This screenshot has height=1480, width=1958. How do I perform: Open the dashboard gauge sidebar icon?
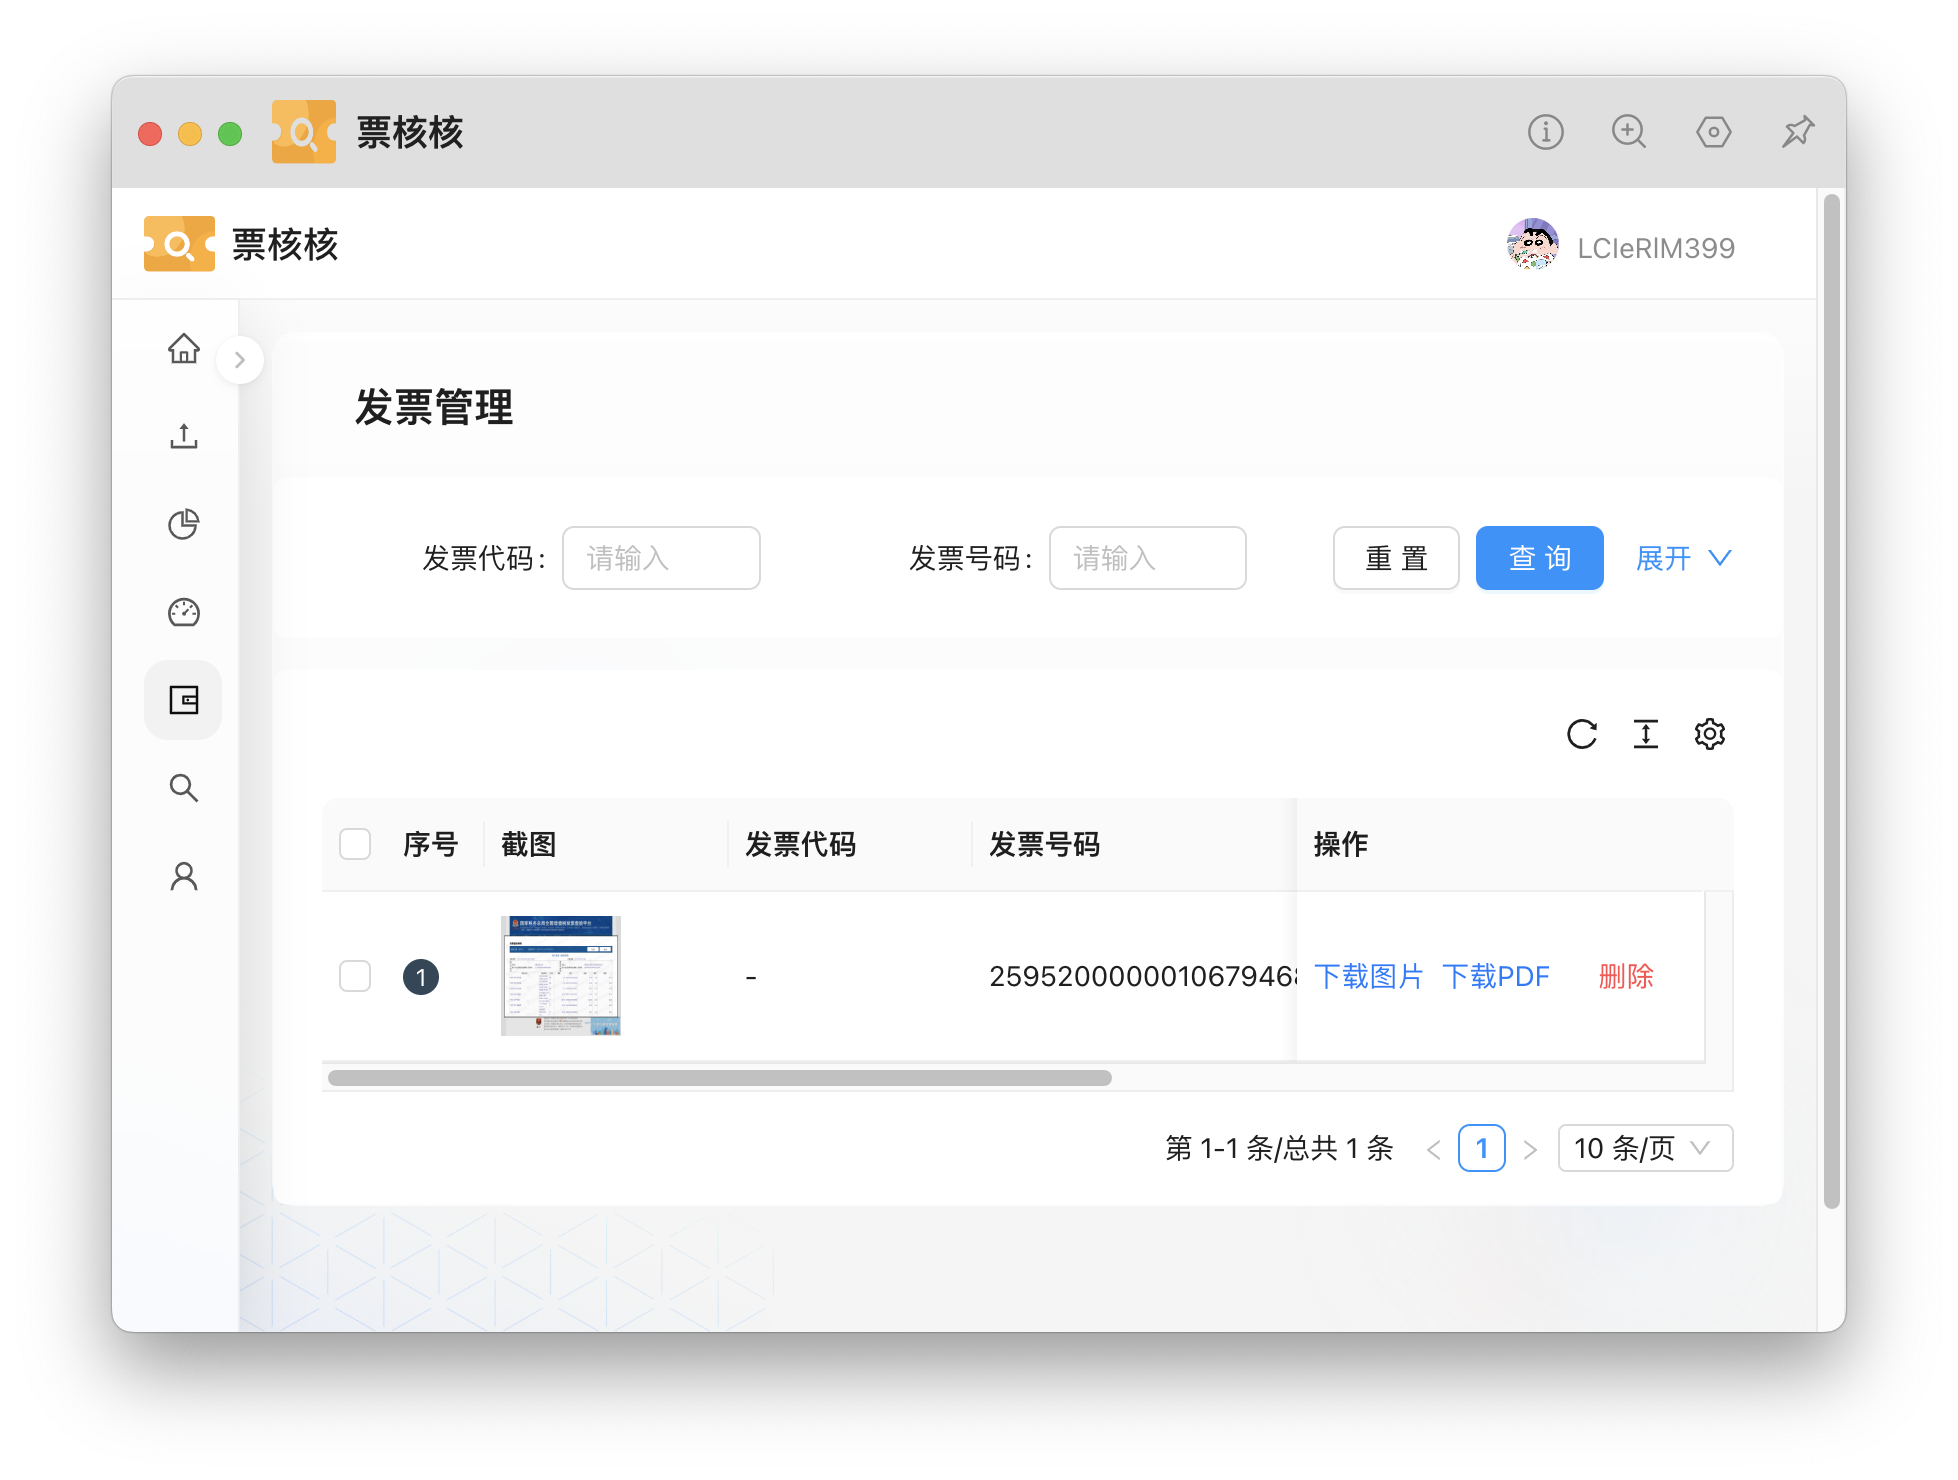[184, 612]
